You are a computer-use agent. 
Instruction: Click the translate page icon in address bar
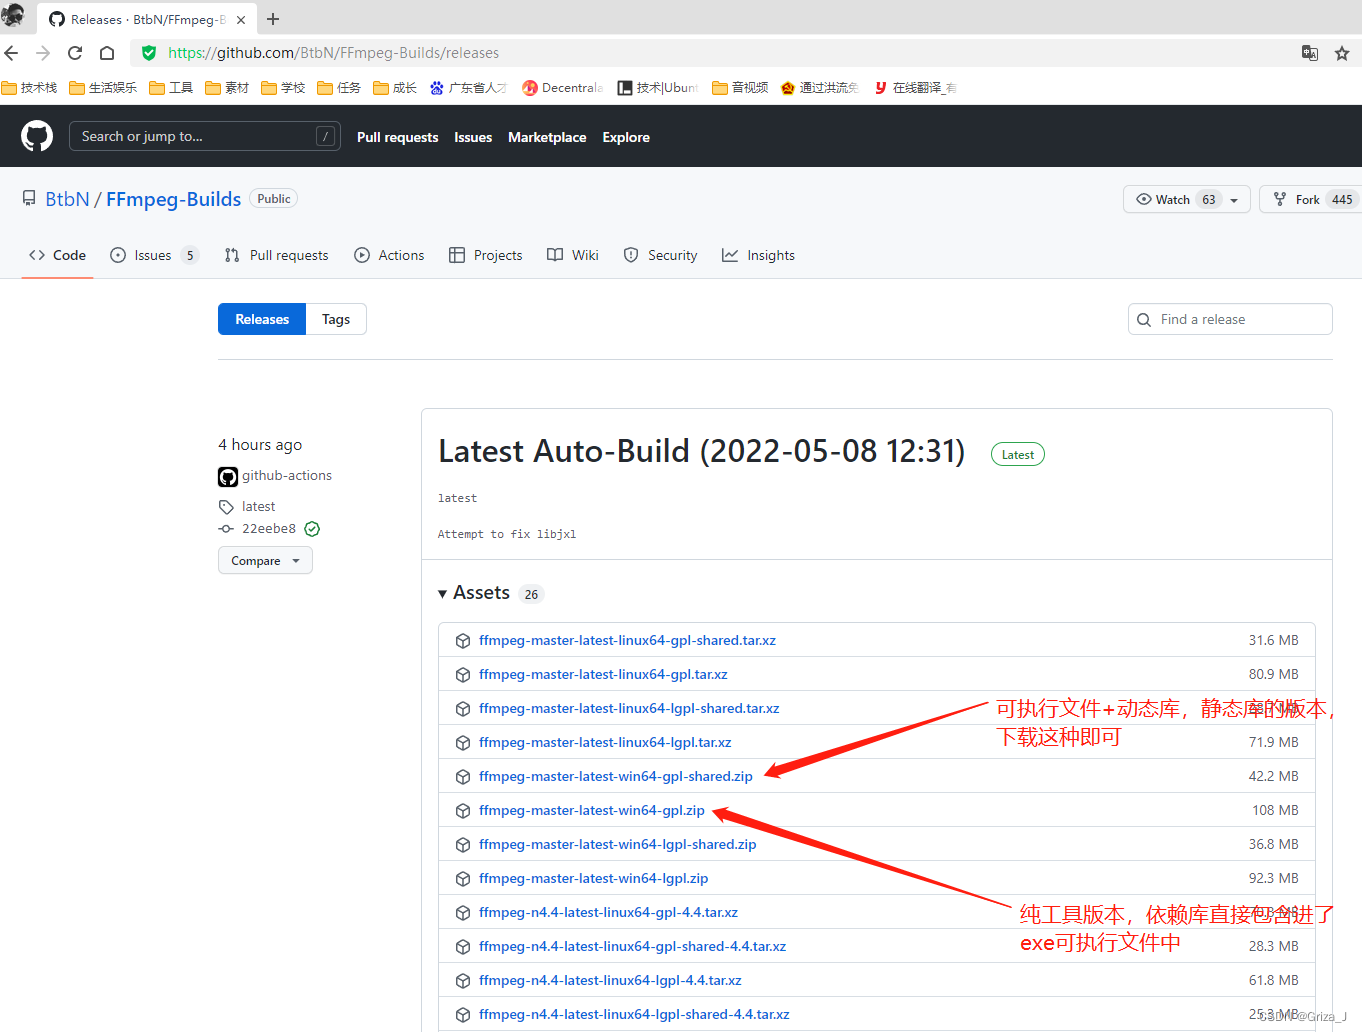click(x=1310, y=53)
